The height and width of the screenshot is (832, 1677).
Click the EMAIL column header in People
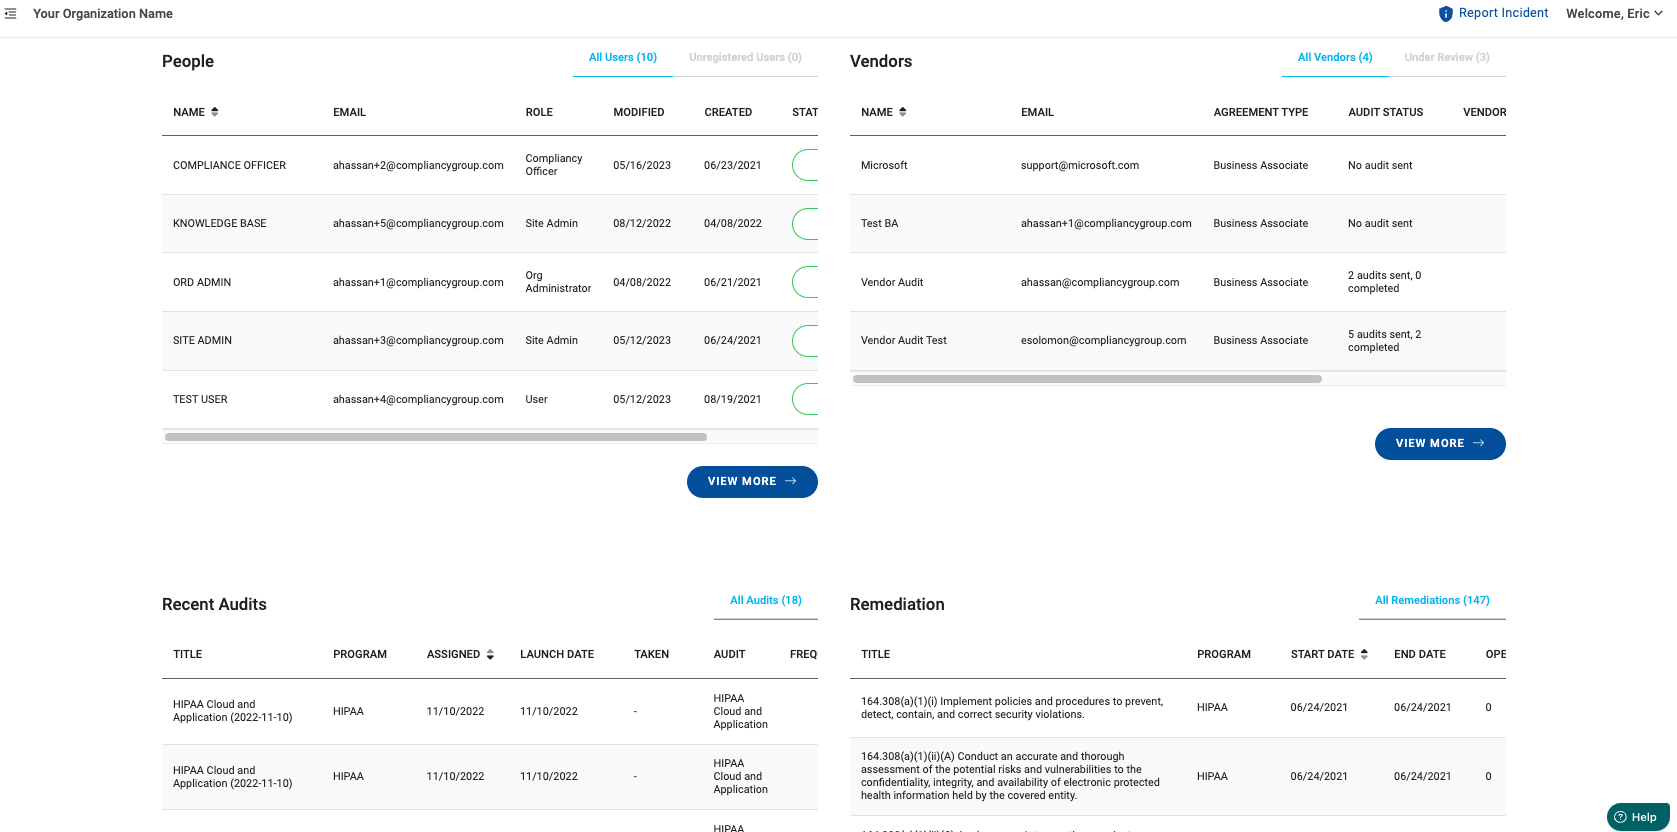tap(349, 112)
